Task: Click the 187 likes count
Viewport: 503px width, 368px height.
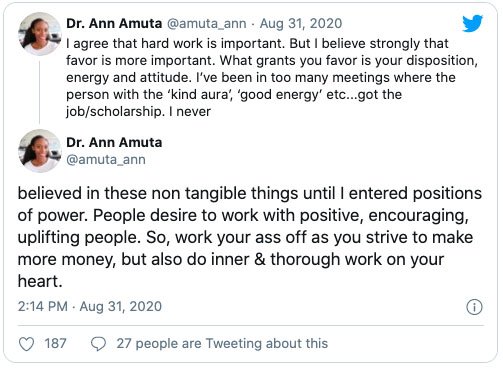Action: click(x=55, y=344)
